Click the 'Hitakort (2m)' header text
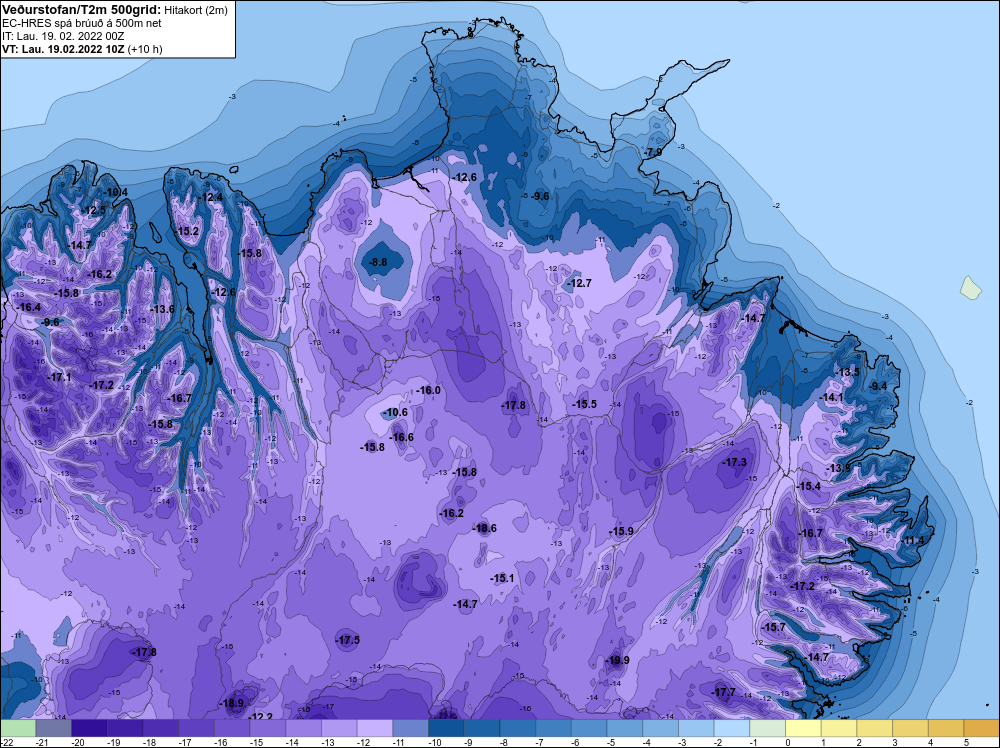Screen dimensions: 1000x748 click(x=196, y=10)
